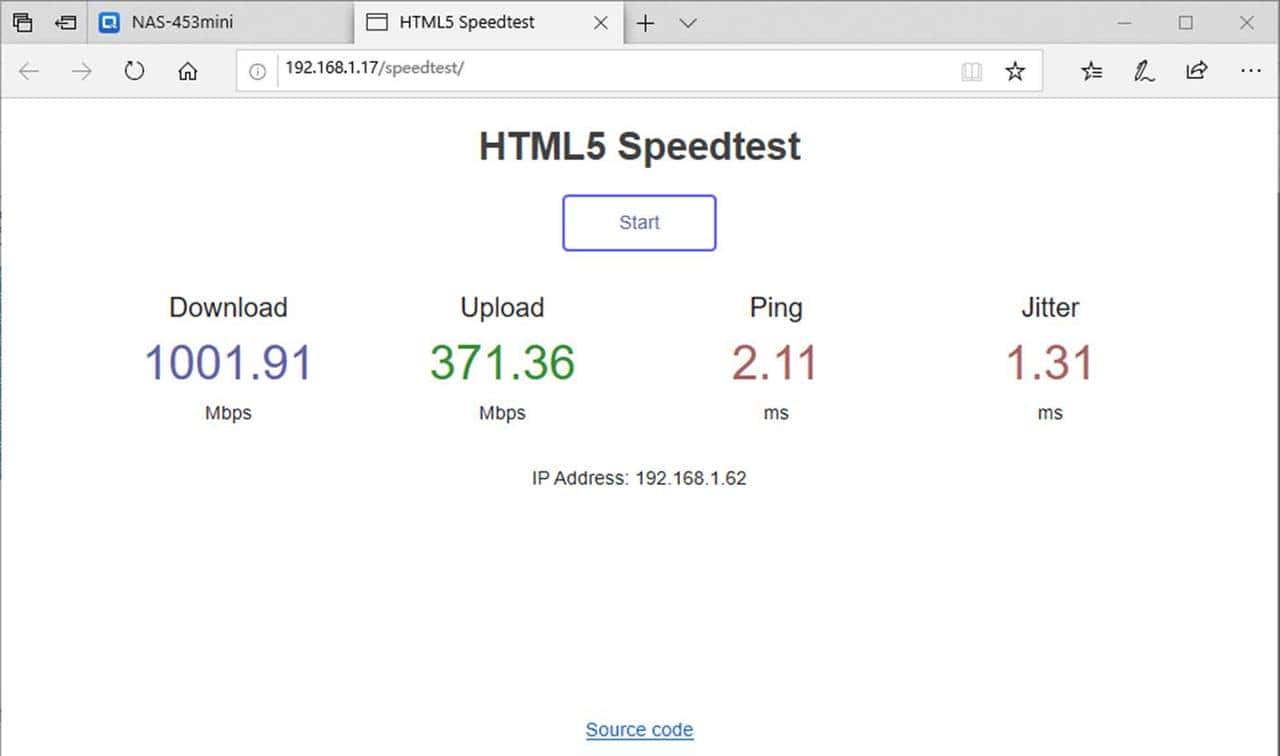Open the Favorites hub list icon
This screenshot has width=1280, height=756.
[x=1092, y=71]
